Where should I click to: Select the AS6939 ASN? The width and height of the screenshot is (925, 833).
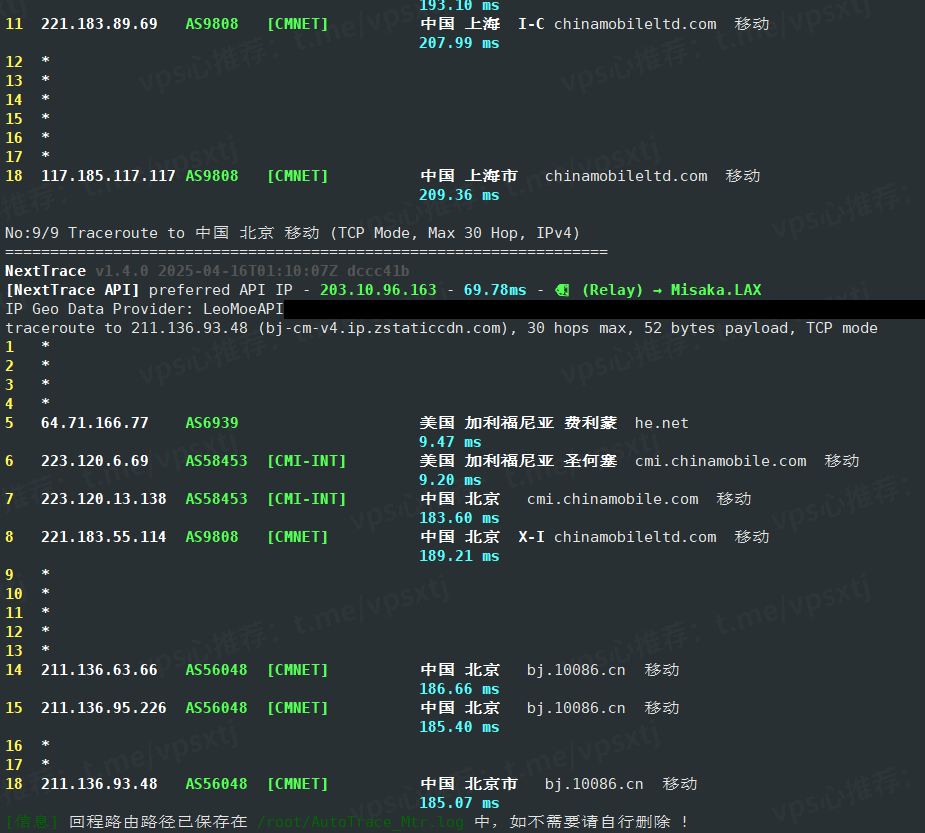coord(212,423)
